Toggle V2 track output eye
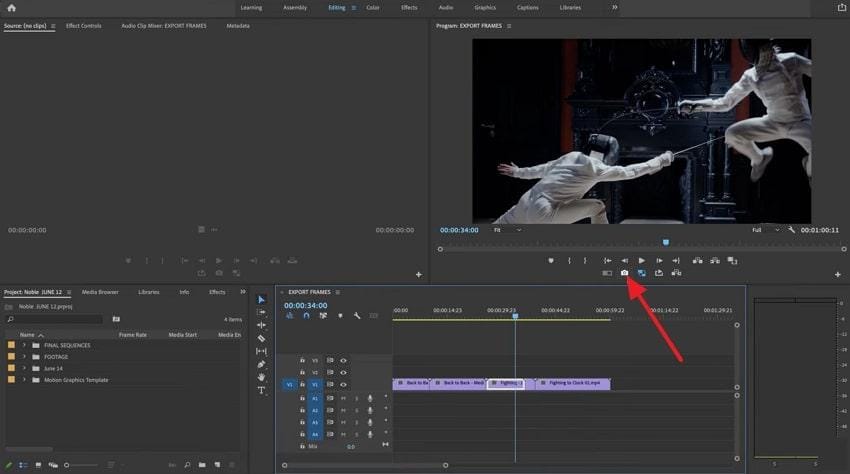850x474 pixels. (x=343, y=373)
